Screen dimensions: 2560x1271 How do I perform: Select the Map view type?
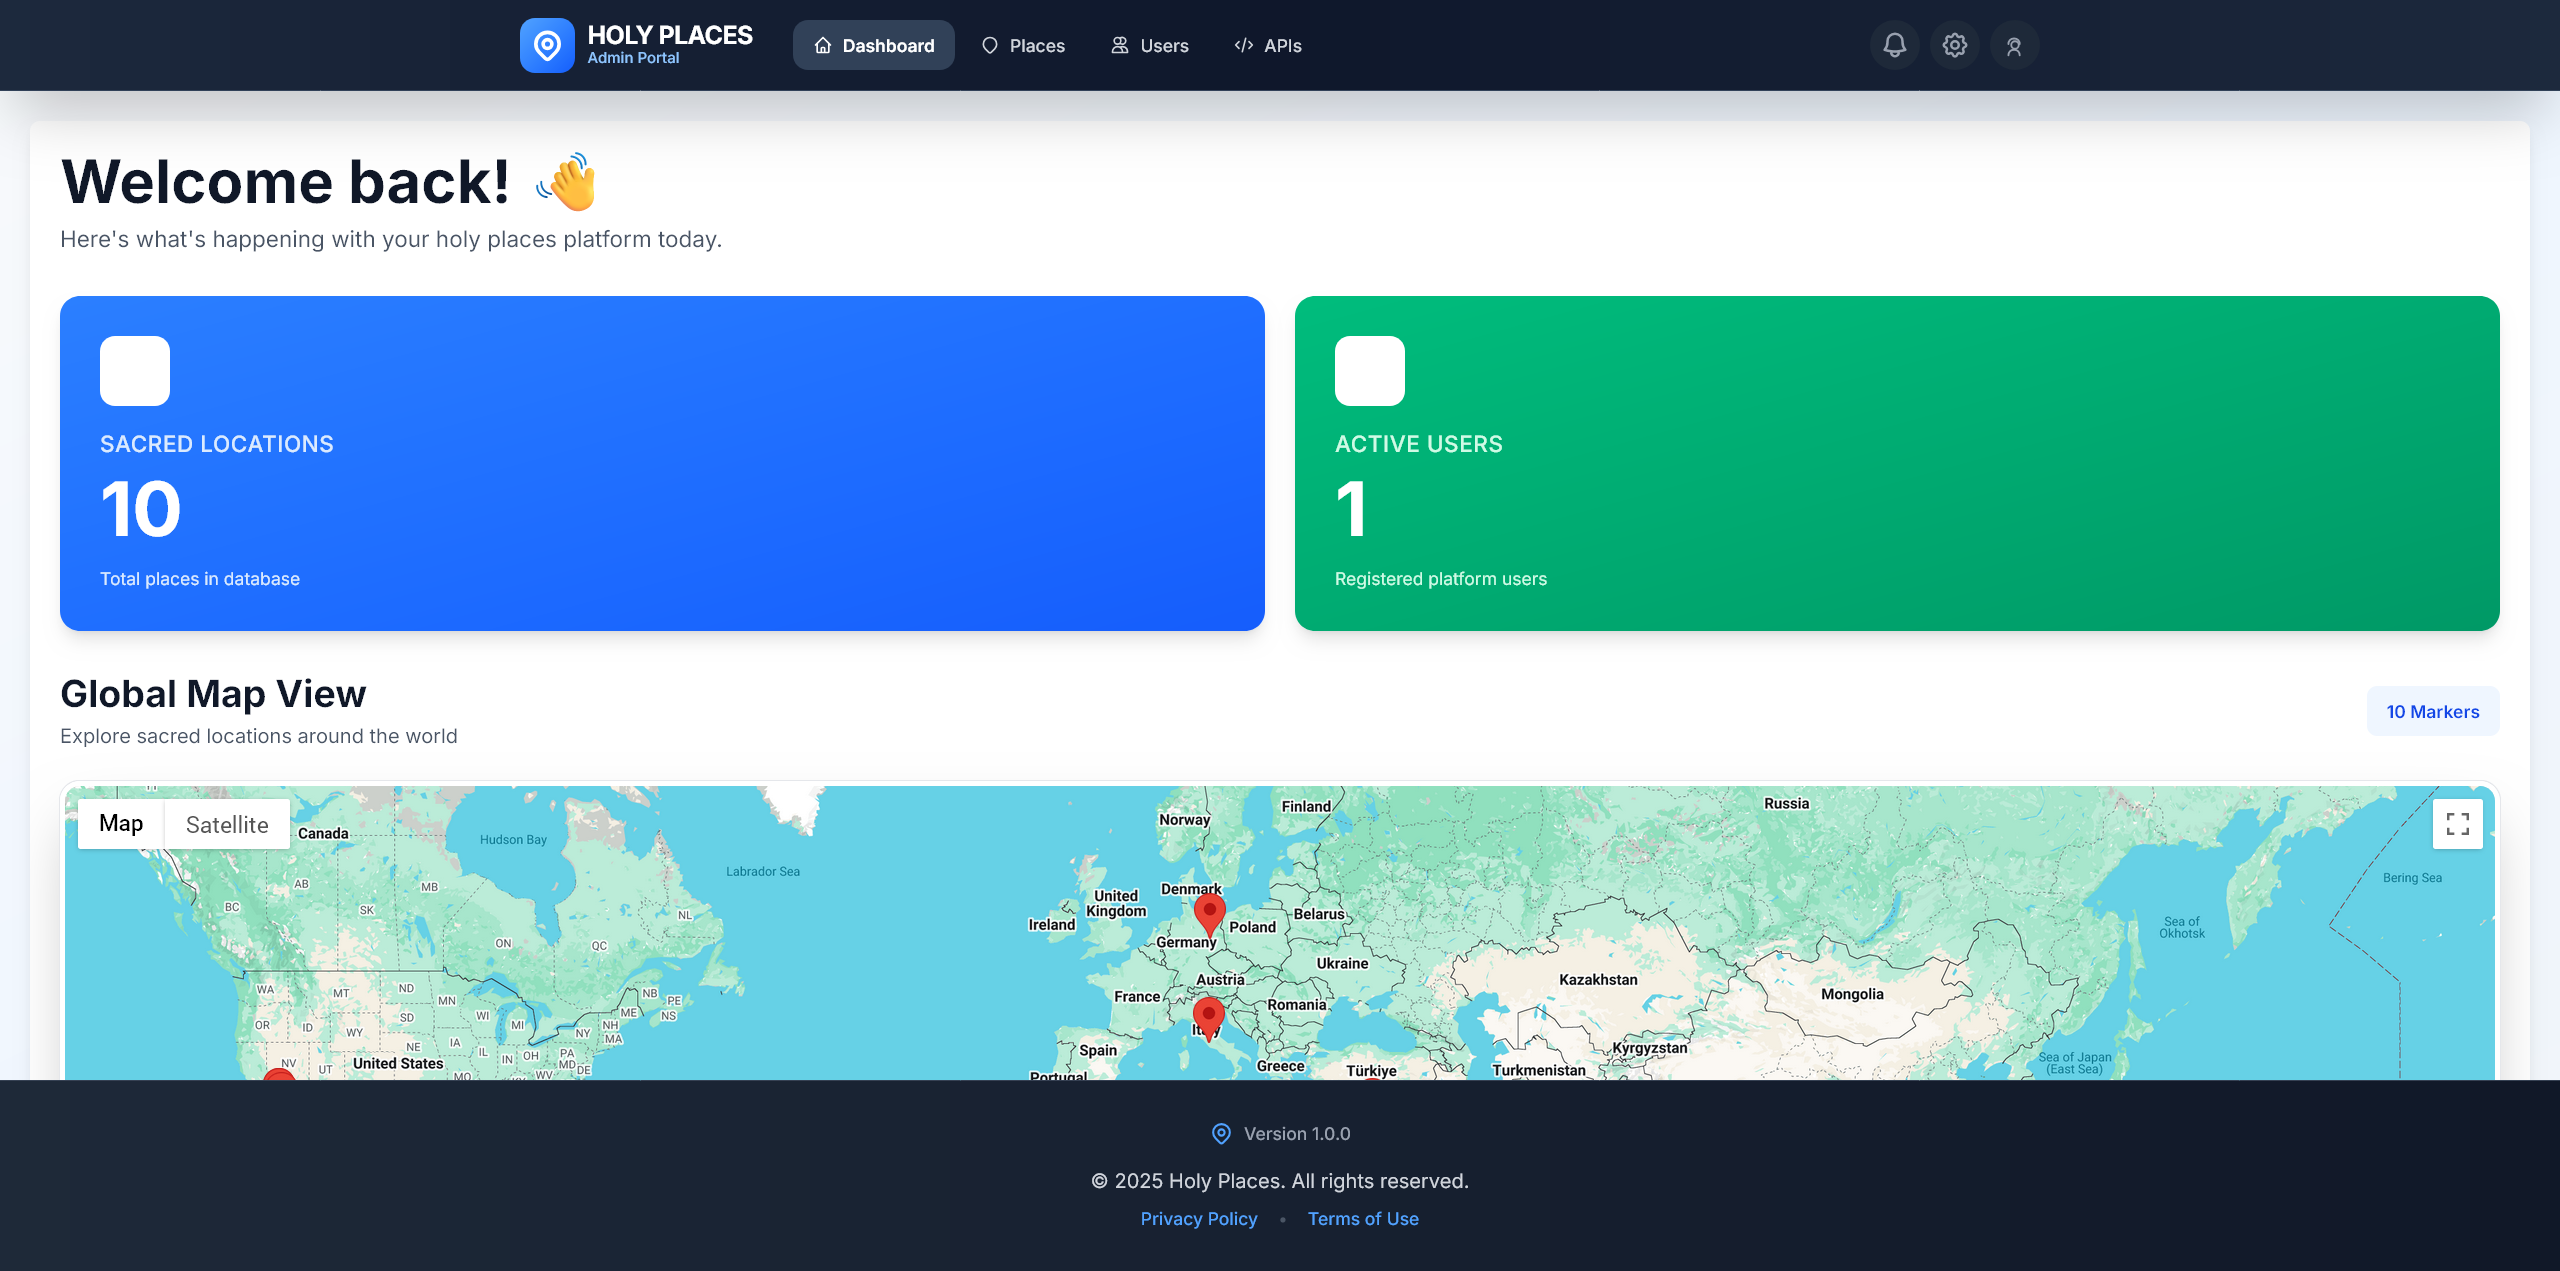pos(121,823)
